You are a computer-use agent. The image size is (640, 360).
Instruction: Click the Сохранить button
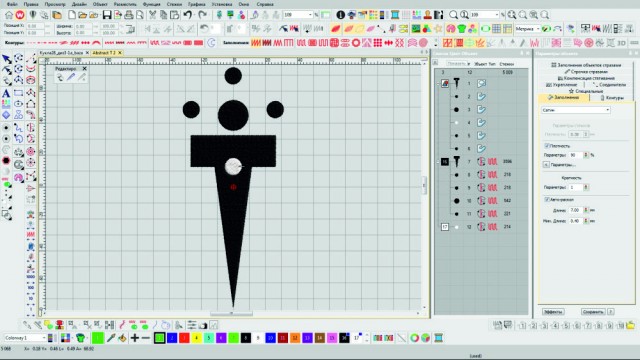coord(593,312)
